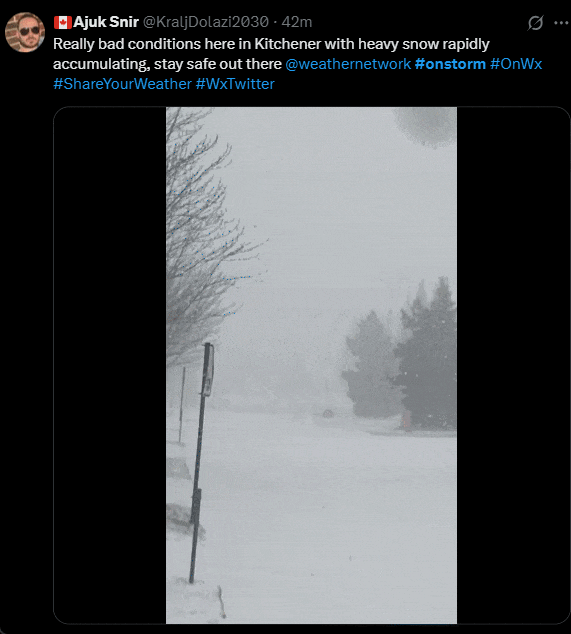This screenshot has height=634, width=571.
Task: Open the #OnWx hashtag
Action: point(516,64)
